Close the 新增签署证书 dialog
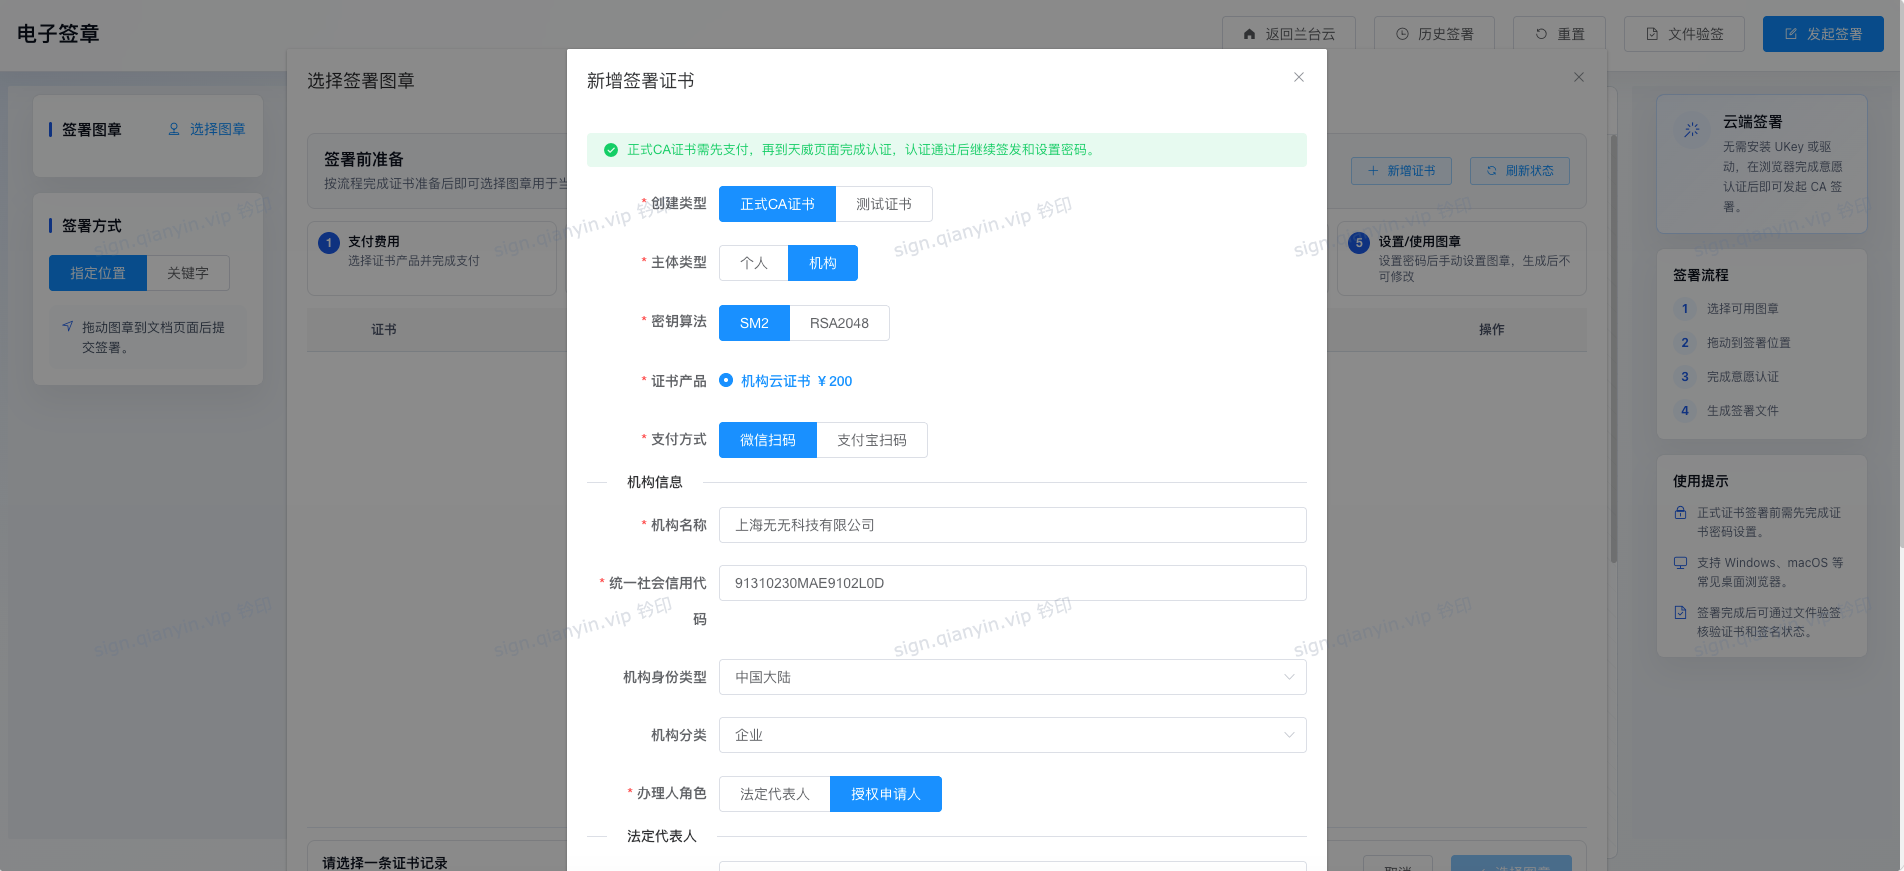This screenshot has width=1904, height=871. click(x=1299, y=77)
